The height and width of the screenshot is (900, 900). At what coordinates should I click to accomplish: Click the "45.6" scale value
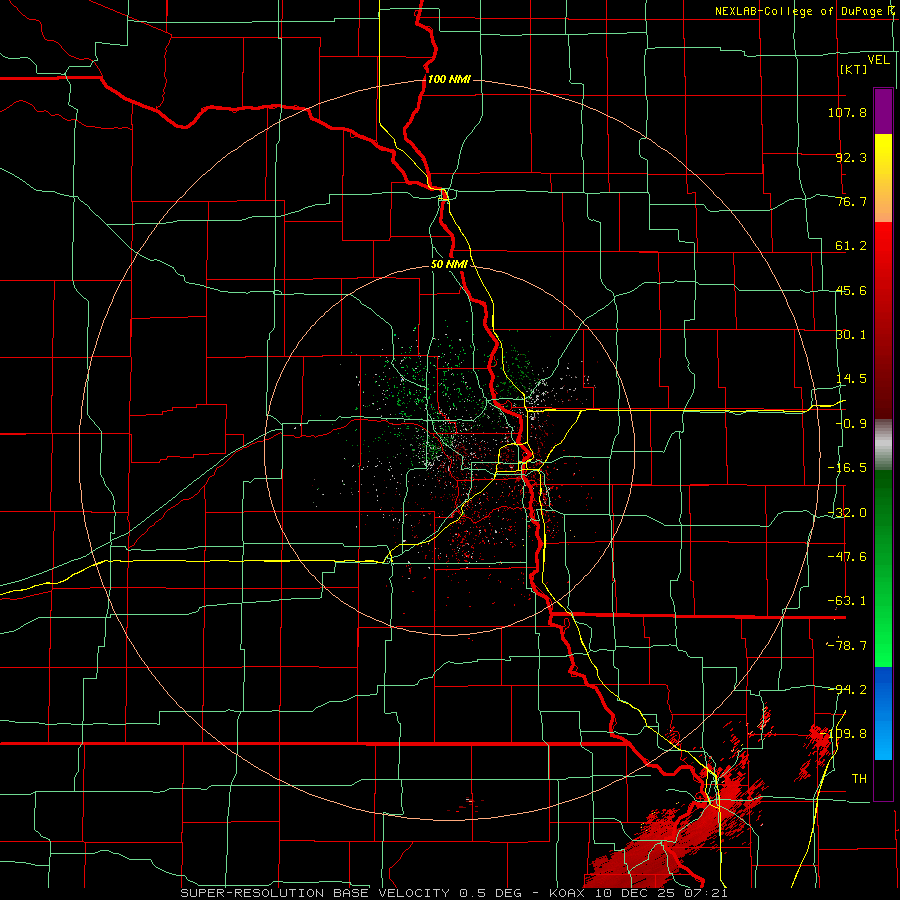point(851,290)
